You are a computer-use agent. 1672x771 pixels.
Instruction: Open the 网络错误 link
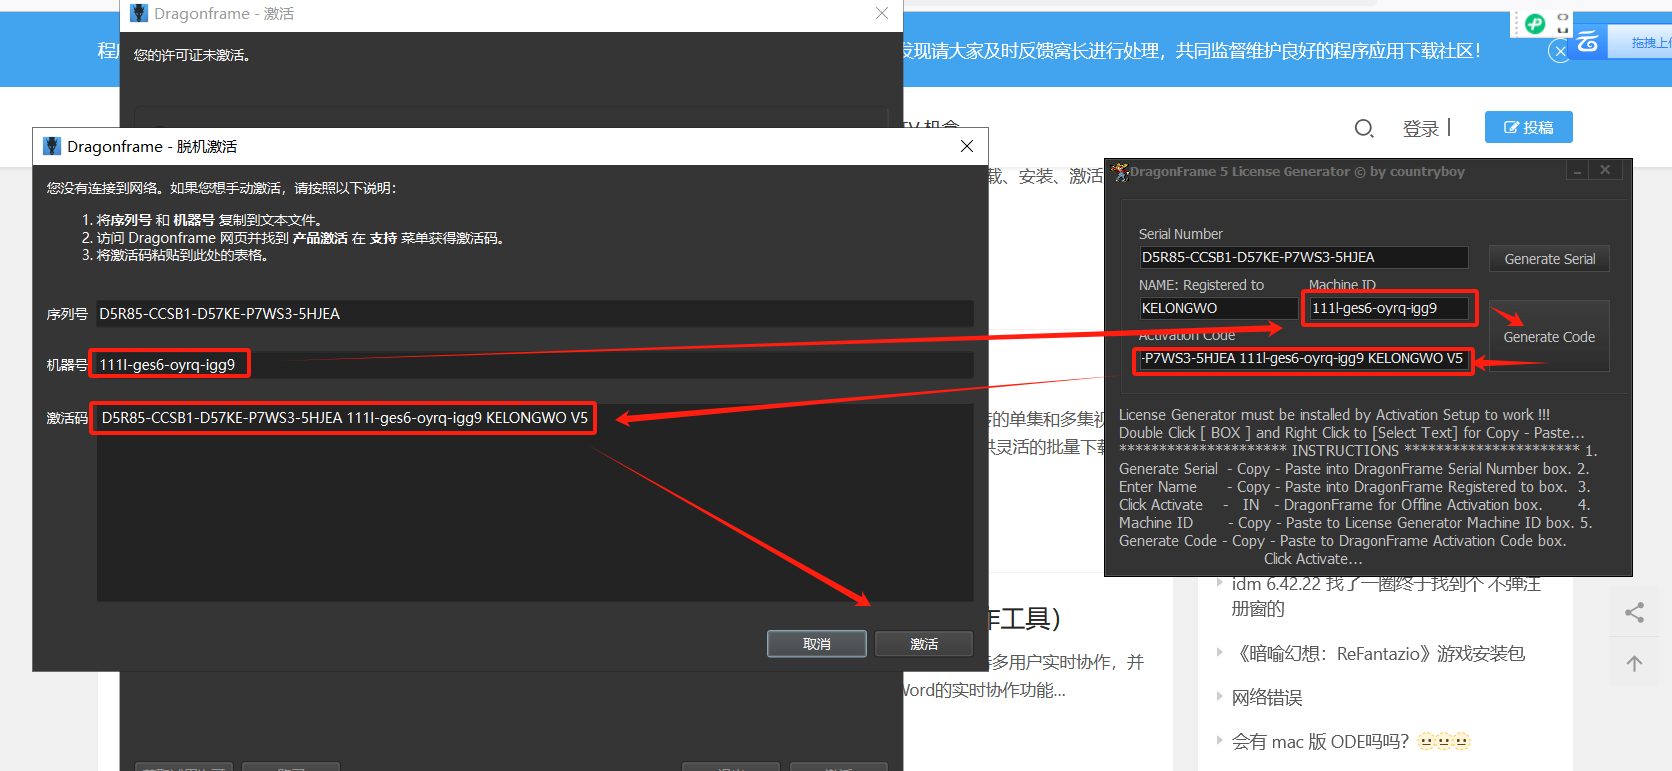click(x=1267, y=698)
